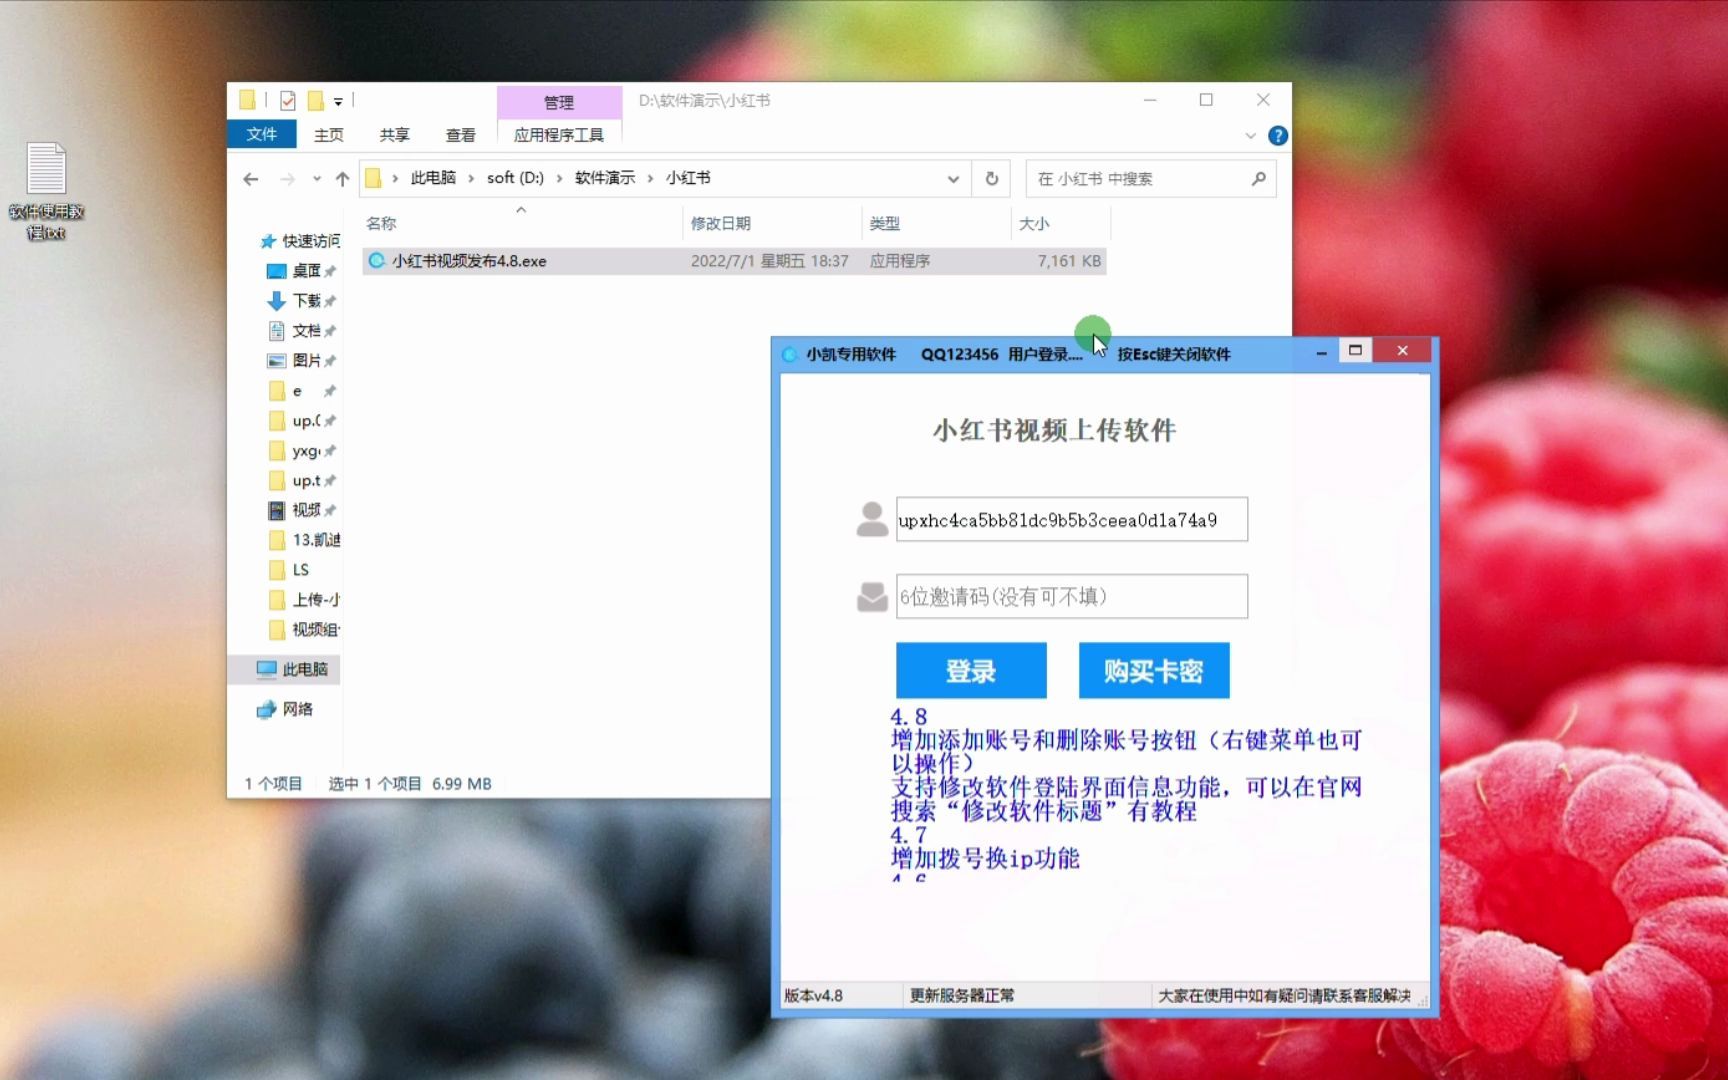This screenshot has height=1080, width=1728.
Task: Expand the Quick Access Toolbar customize dropdown
Action: 339,101
